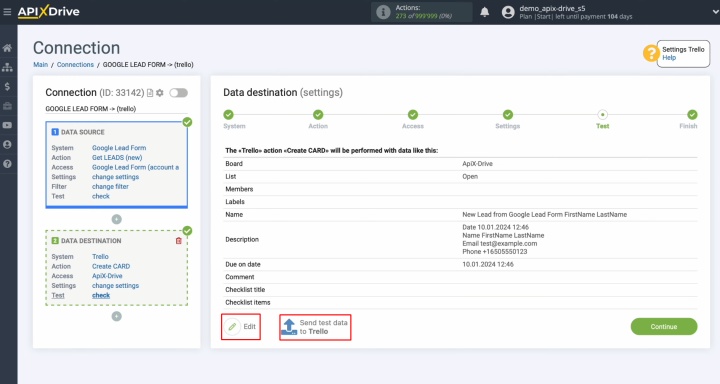Click change settings in Data Destination
The image size is (720, 384).
click(115, 286)
